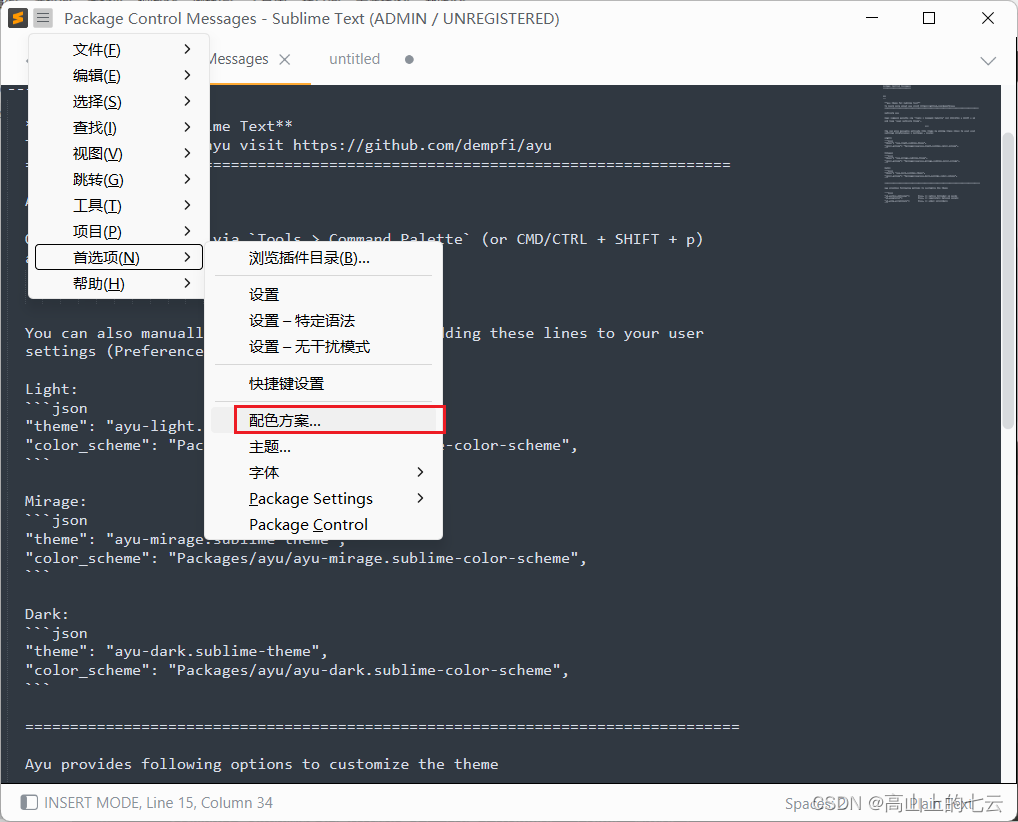Open Package Control menu item

323,524
